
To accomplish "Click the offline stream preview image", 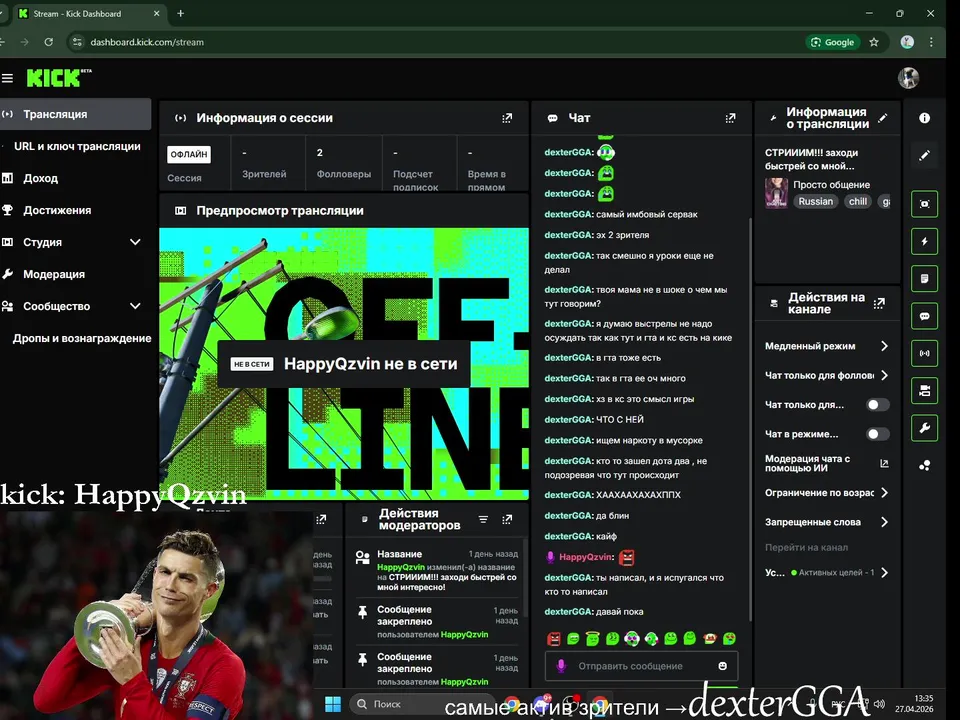I will click(x=344, y=364).
